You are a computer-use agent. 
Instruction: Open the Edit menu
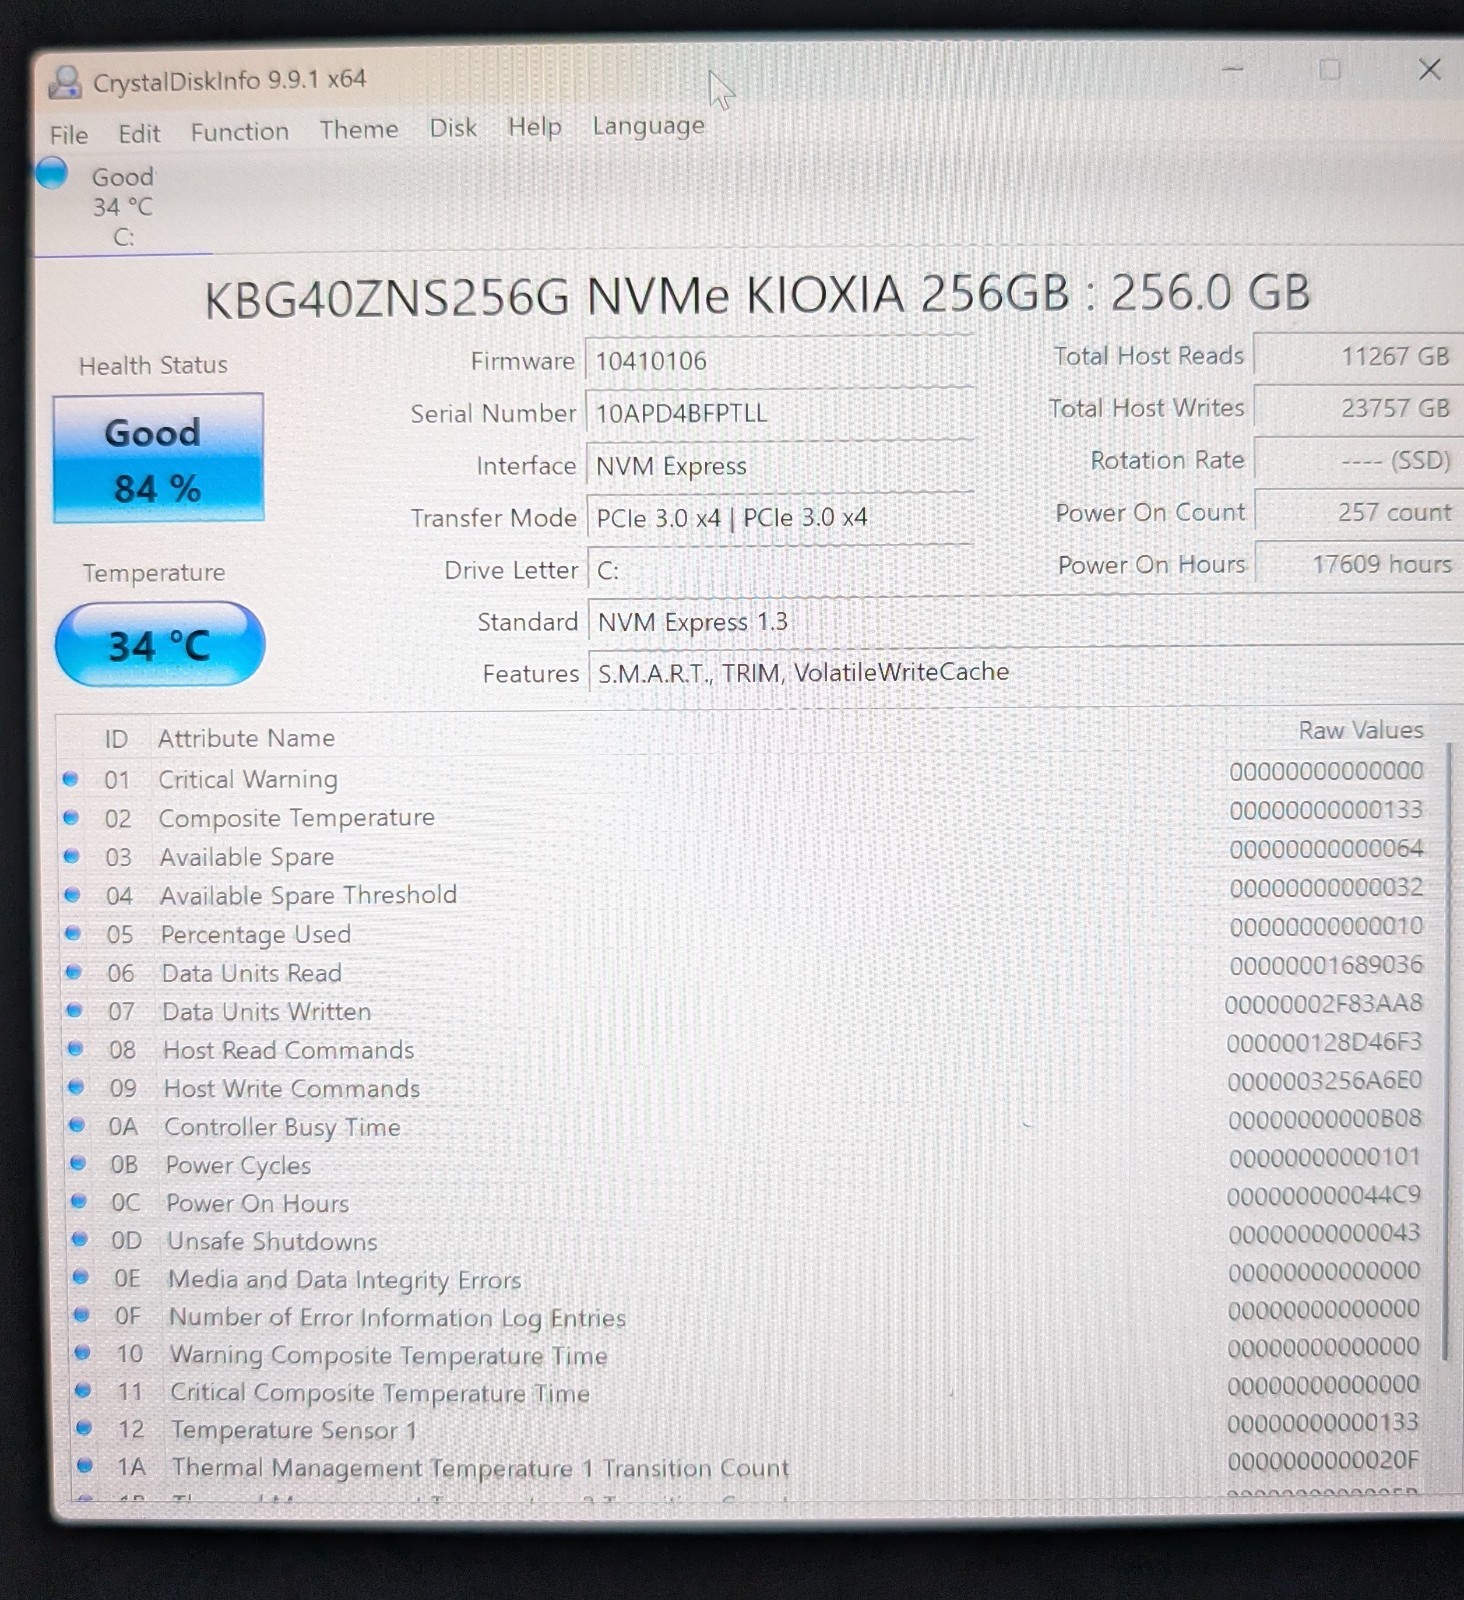pos(139,133)
